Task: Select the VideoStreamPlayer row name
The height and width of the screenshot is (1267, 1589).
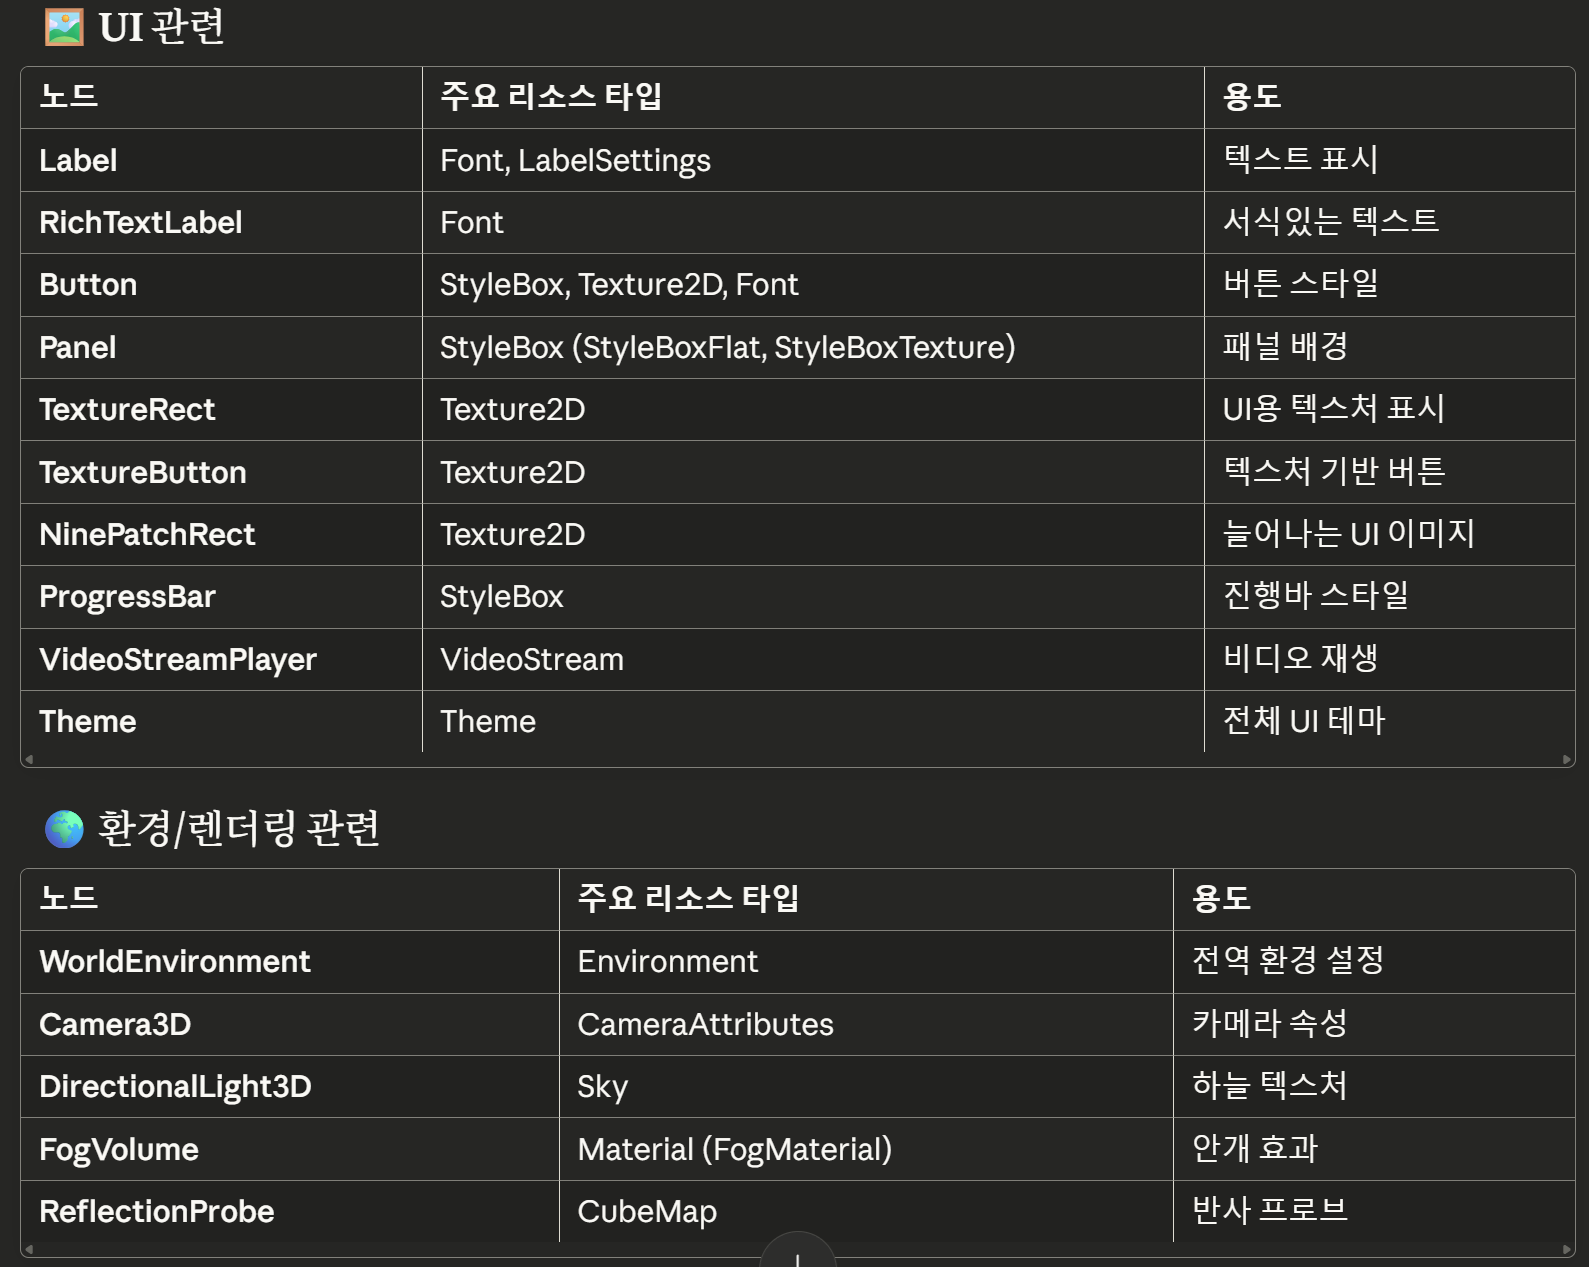Action: (x=177, y=660)
